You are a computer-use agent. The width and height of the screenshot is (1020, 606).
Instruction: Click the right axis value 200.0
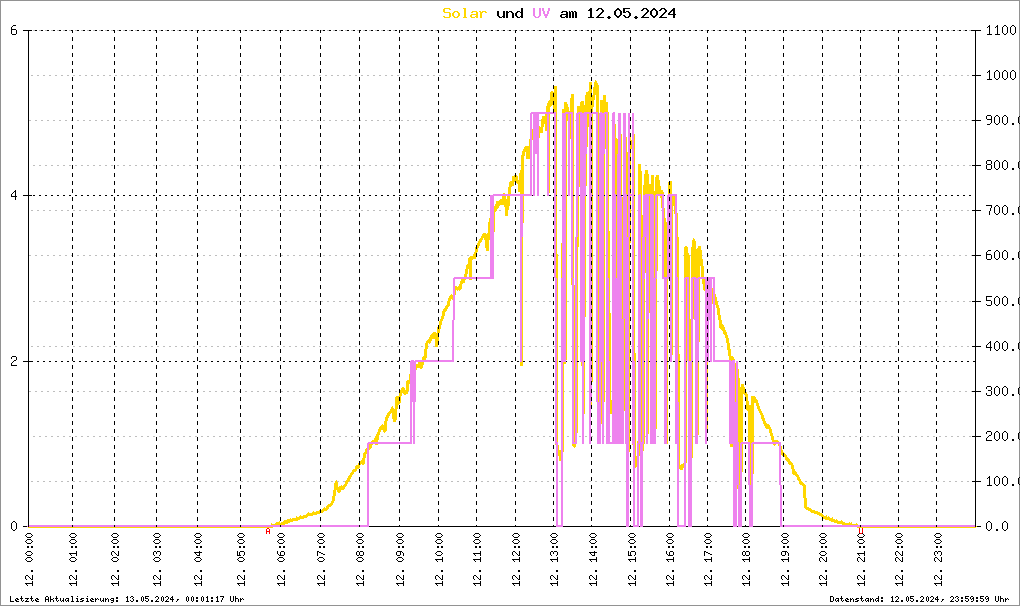(x=1000, y=436)
